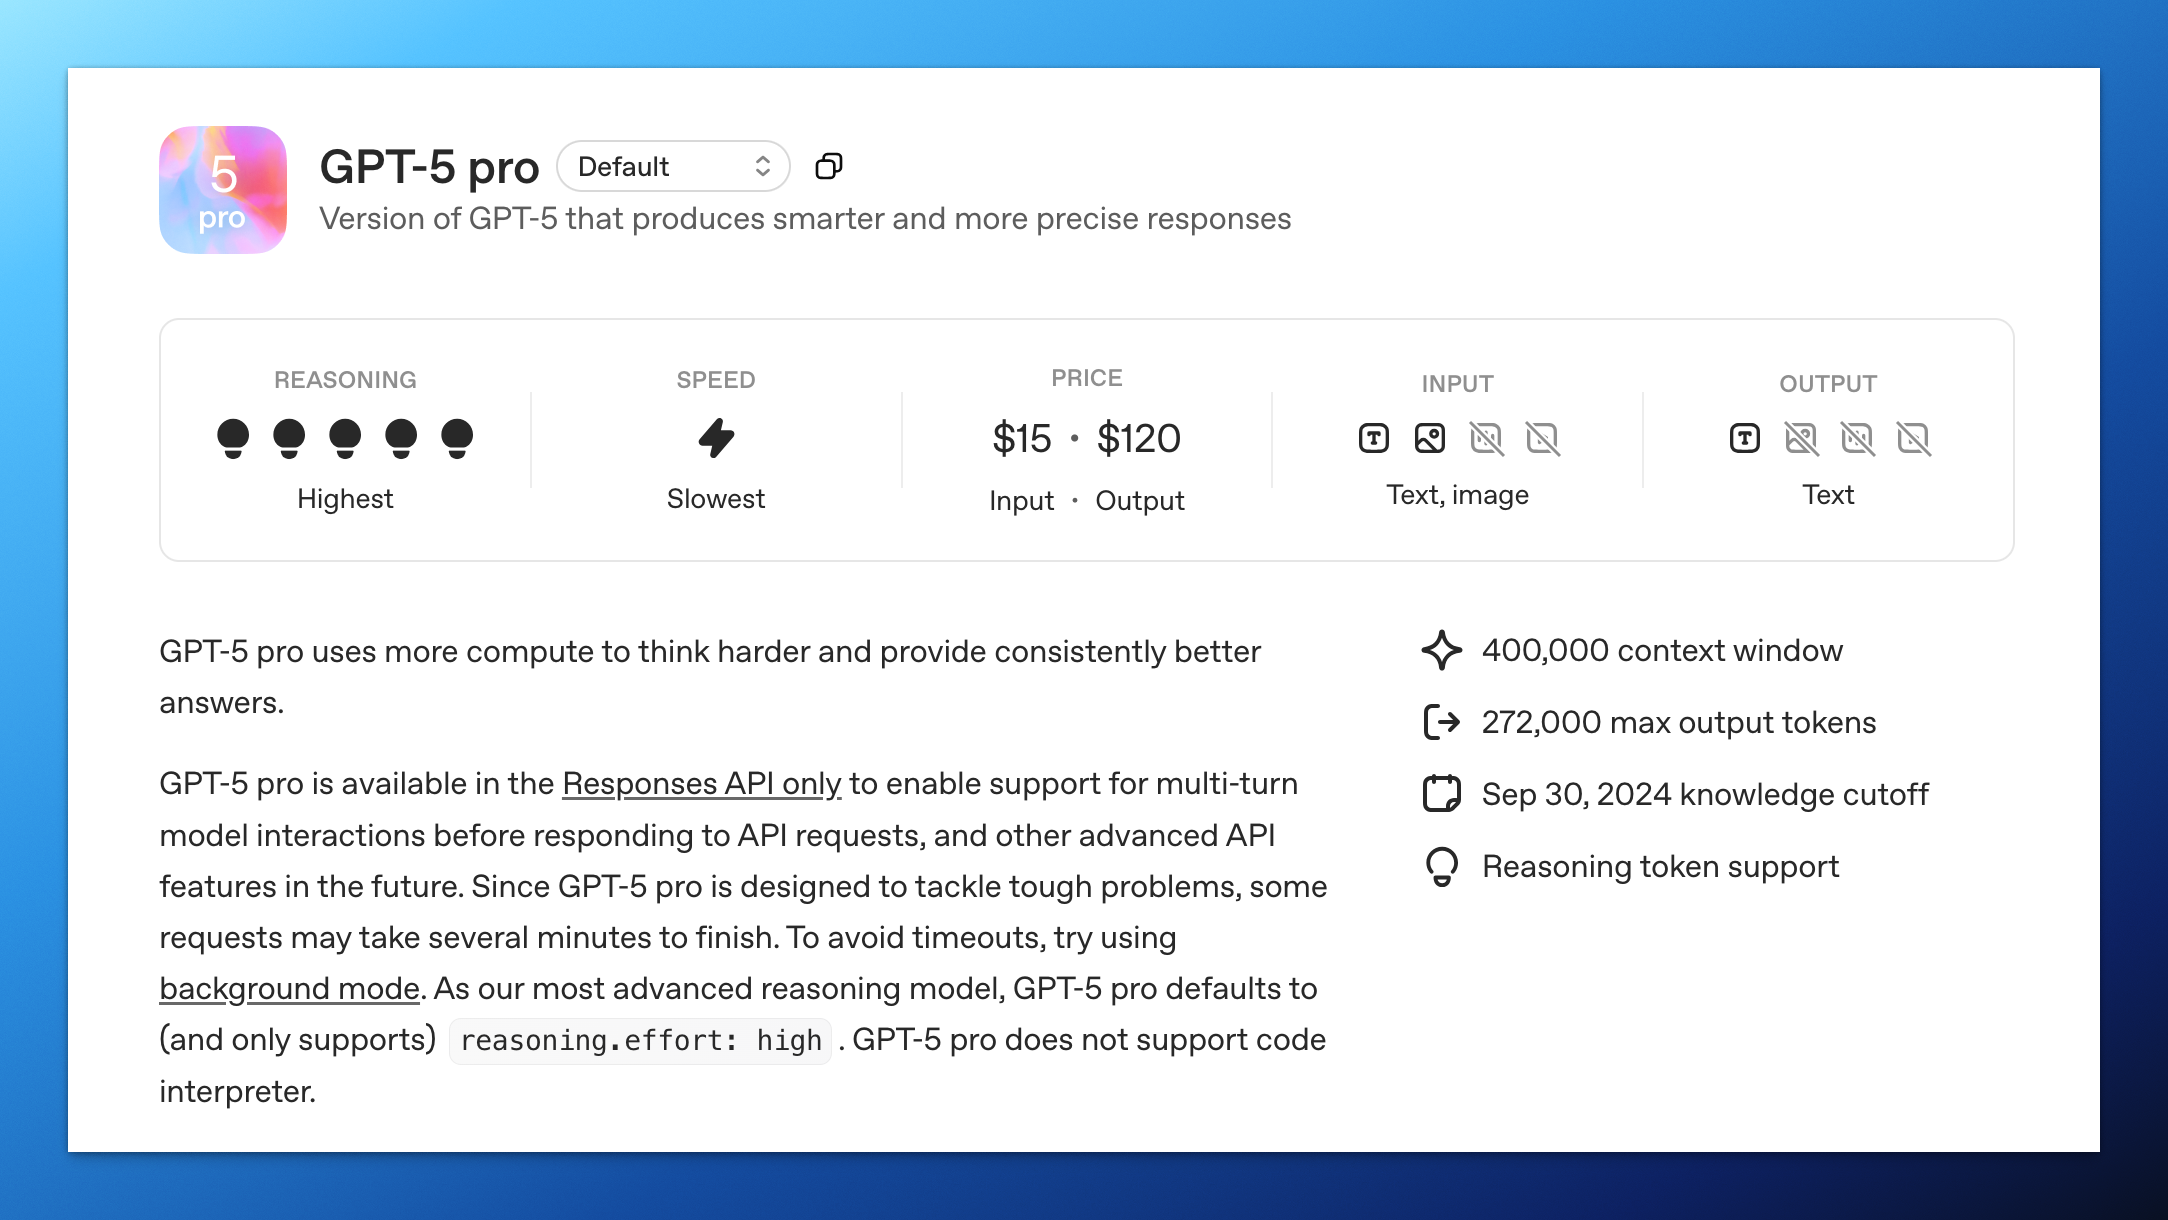Click the context window sparkle icon
The image size is (2168, 1220).
click(1441, 650)
